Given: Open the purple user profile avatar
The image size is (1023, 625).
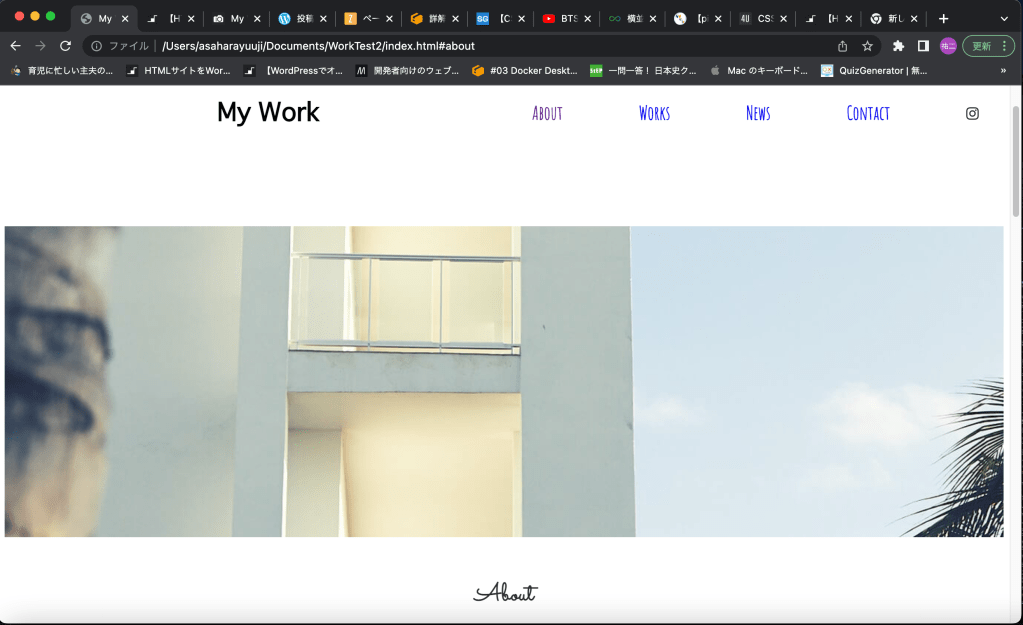Looking at the screenshot, I should pyautogui.click(x=947, y=46).
